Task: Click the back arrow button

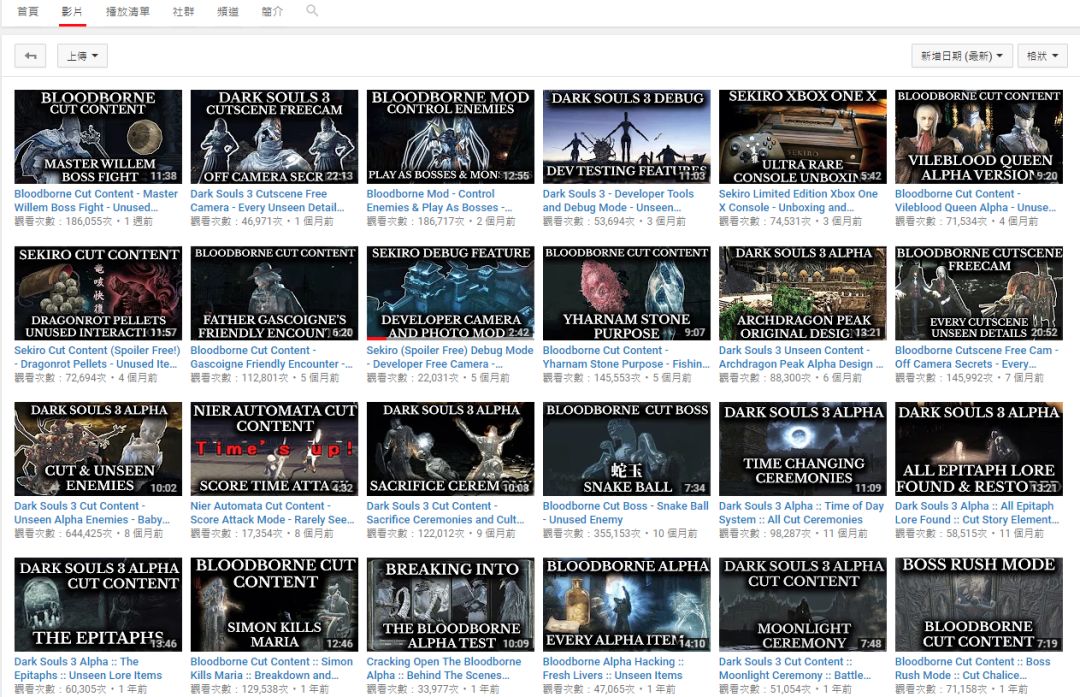Action: click(x=30, y=56)
